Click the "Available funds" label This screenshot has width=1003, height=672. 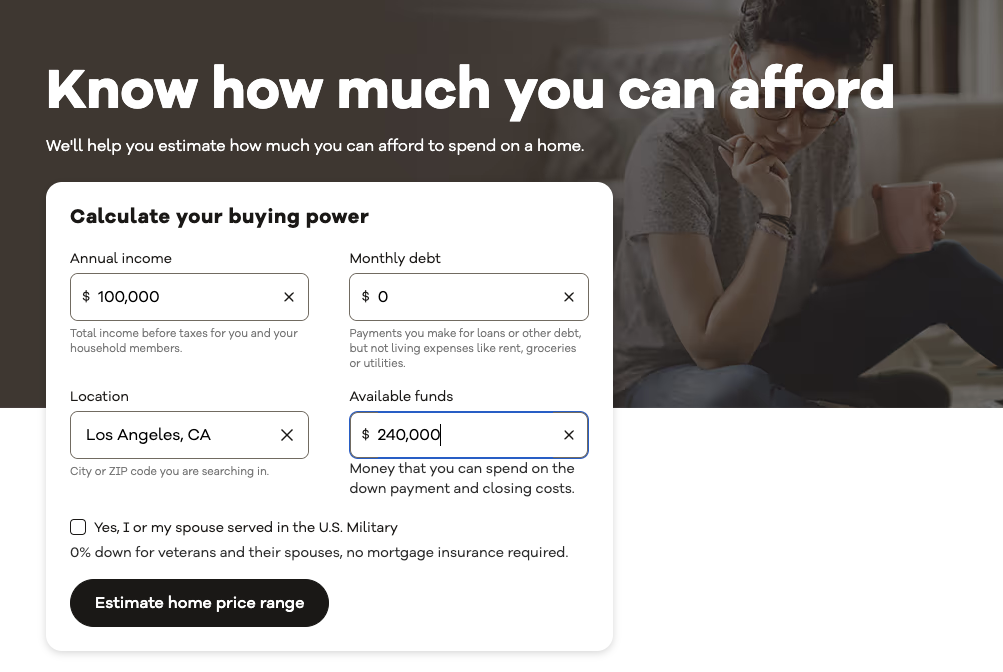point(401,396)
